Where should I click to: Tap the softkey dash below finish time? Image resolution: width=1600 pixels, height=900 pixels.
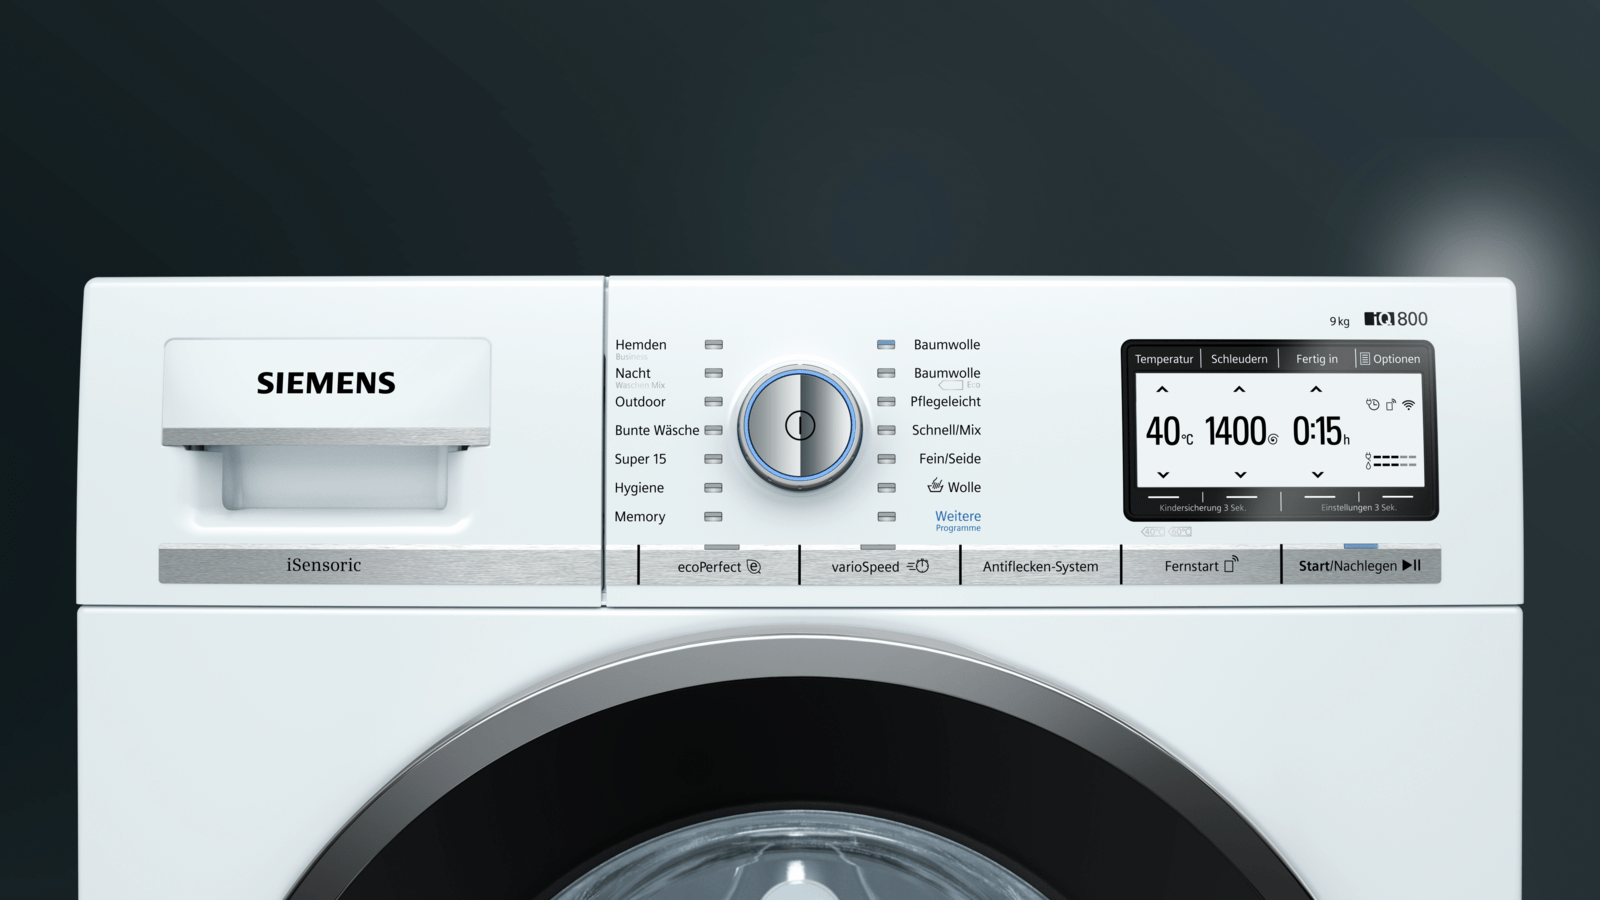pyautogui.click(x=1319, y=496)
